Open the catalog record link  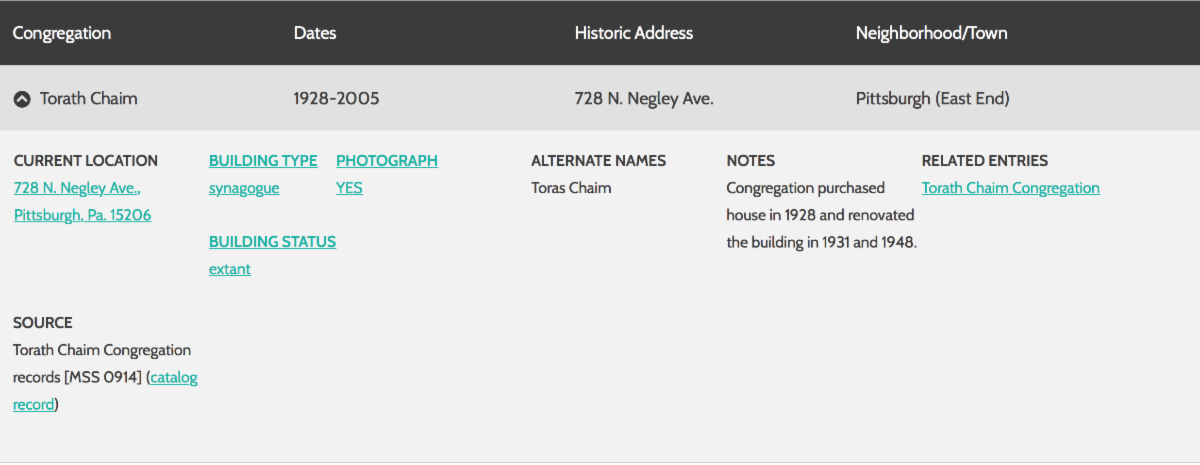[x=173, y=377]
